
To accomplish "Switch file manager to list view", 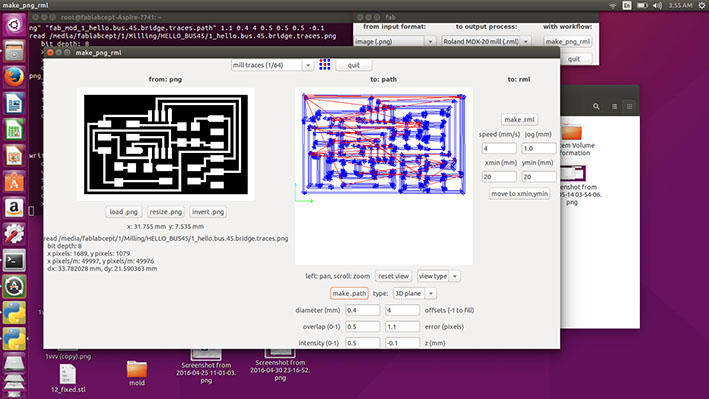I will coord(614,106).
